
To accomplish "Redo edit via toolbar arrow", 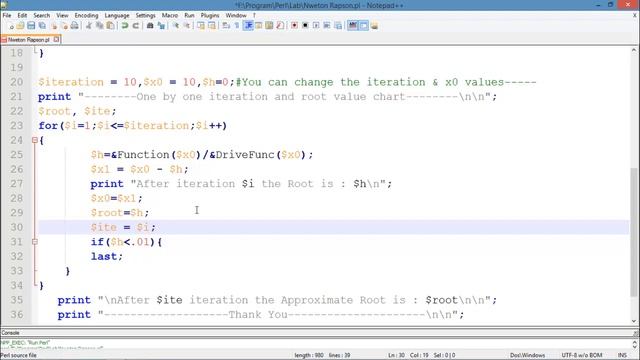I will tap(136, 26).
